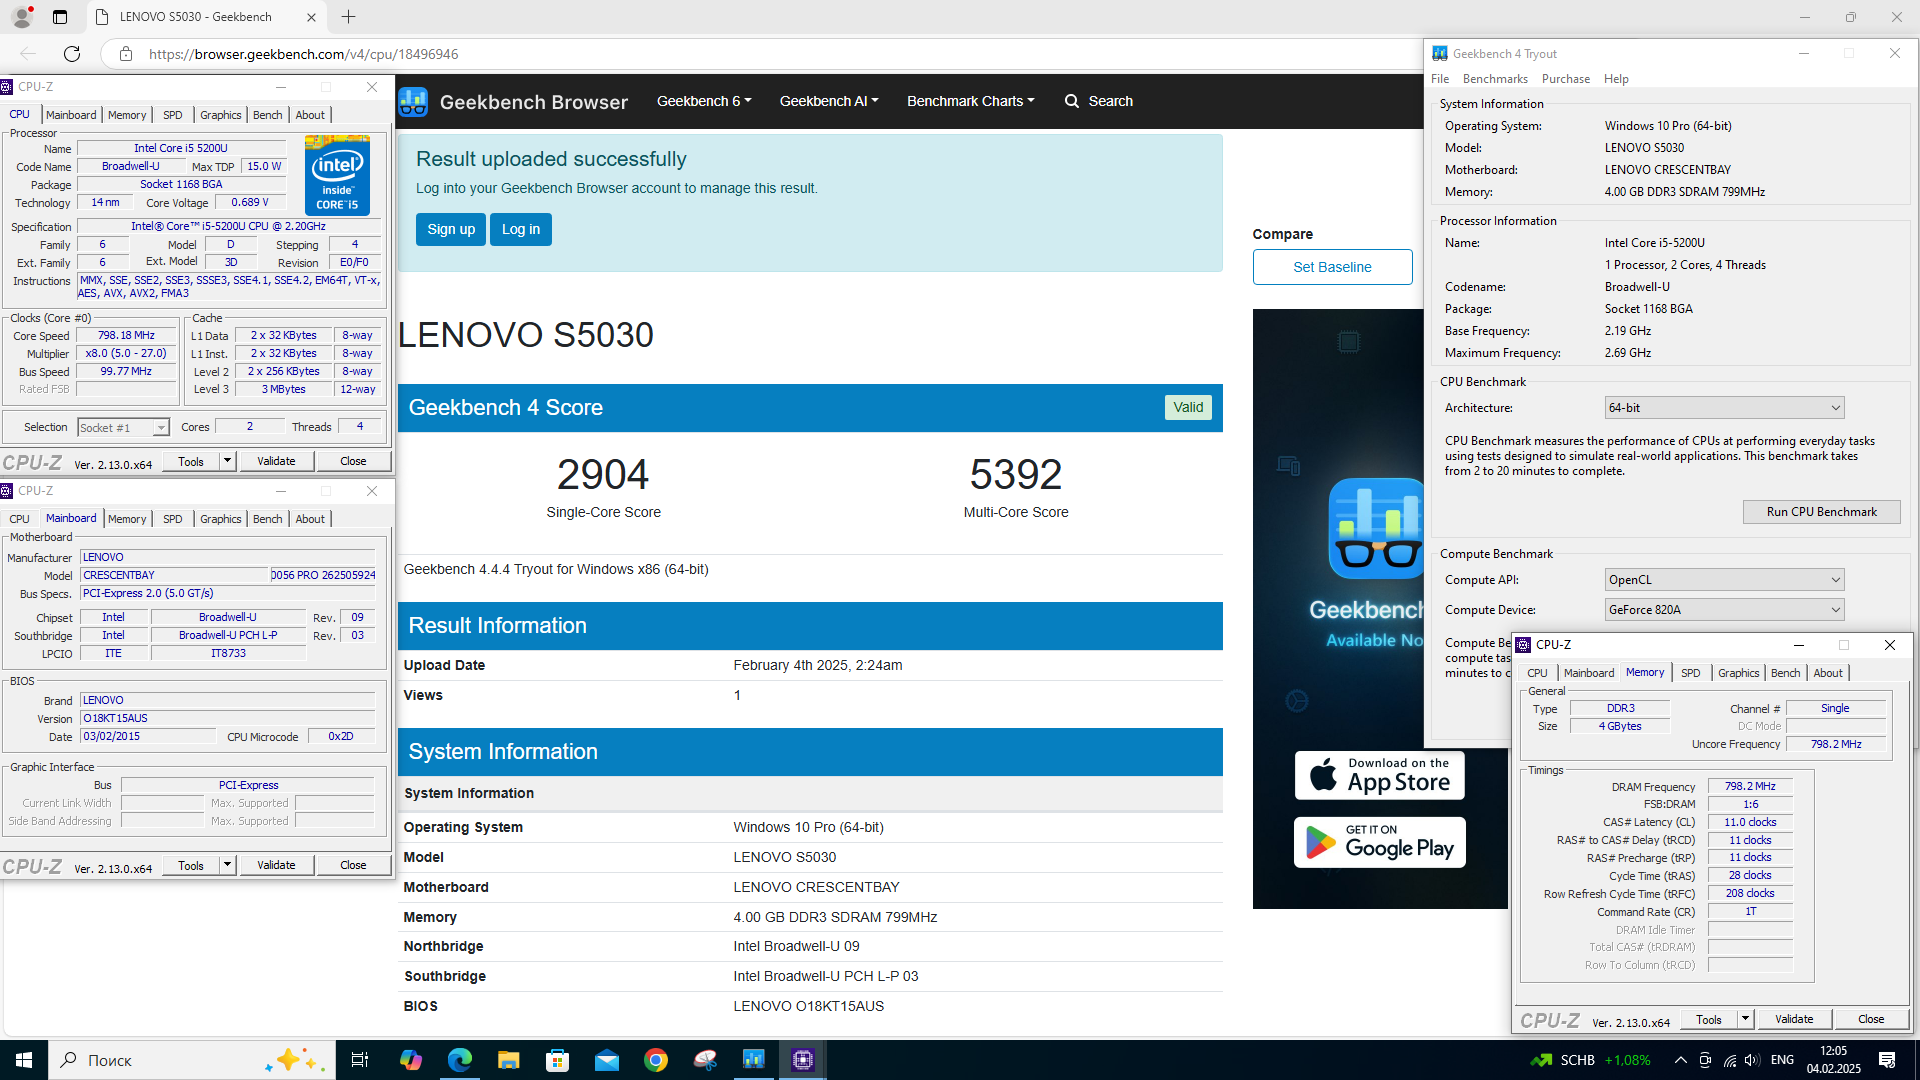Image resolution: width=1920 pixels, height=1080 pixels.
Task: Open a new browser tab
Action: (x=348, y=17)
